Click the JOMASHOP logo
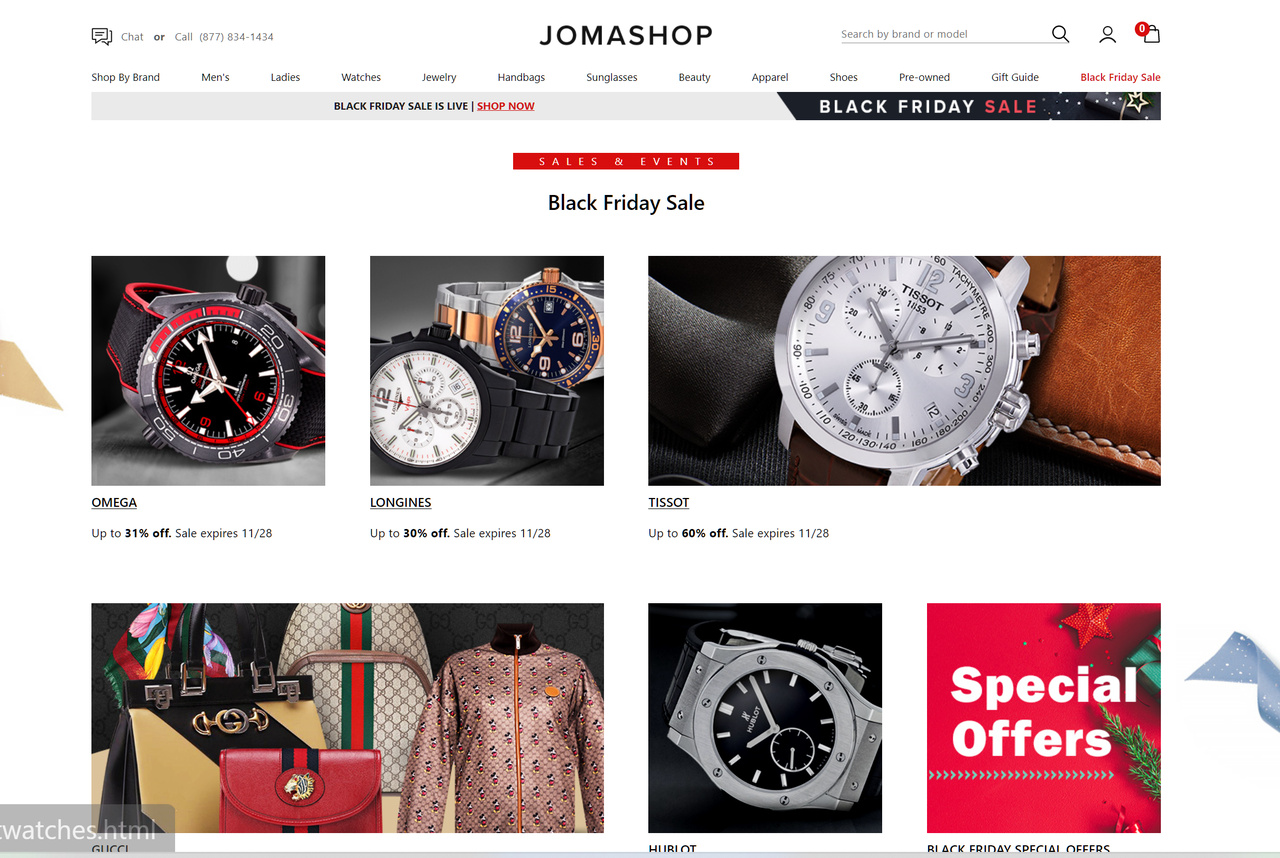Screen dimensions: 1280x858 626,35
